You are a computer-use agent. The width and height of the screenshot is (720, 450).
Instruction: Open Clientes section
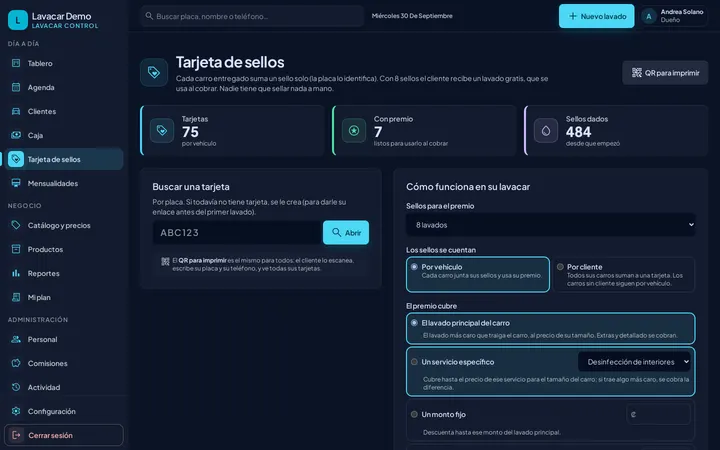(64, 111)
